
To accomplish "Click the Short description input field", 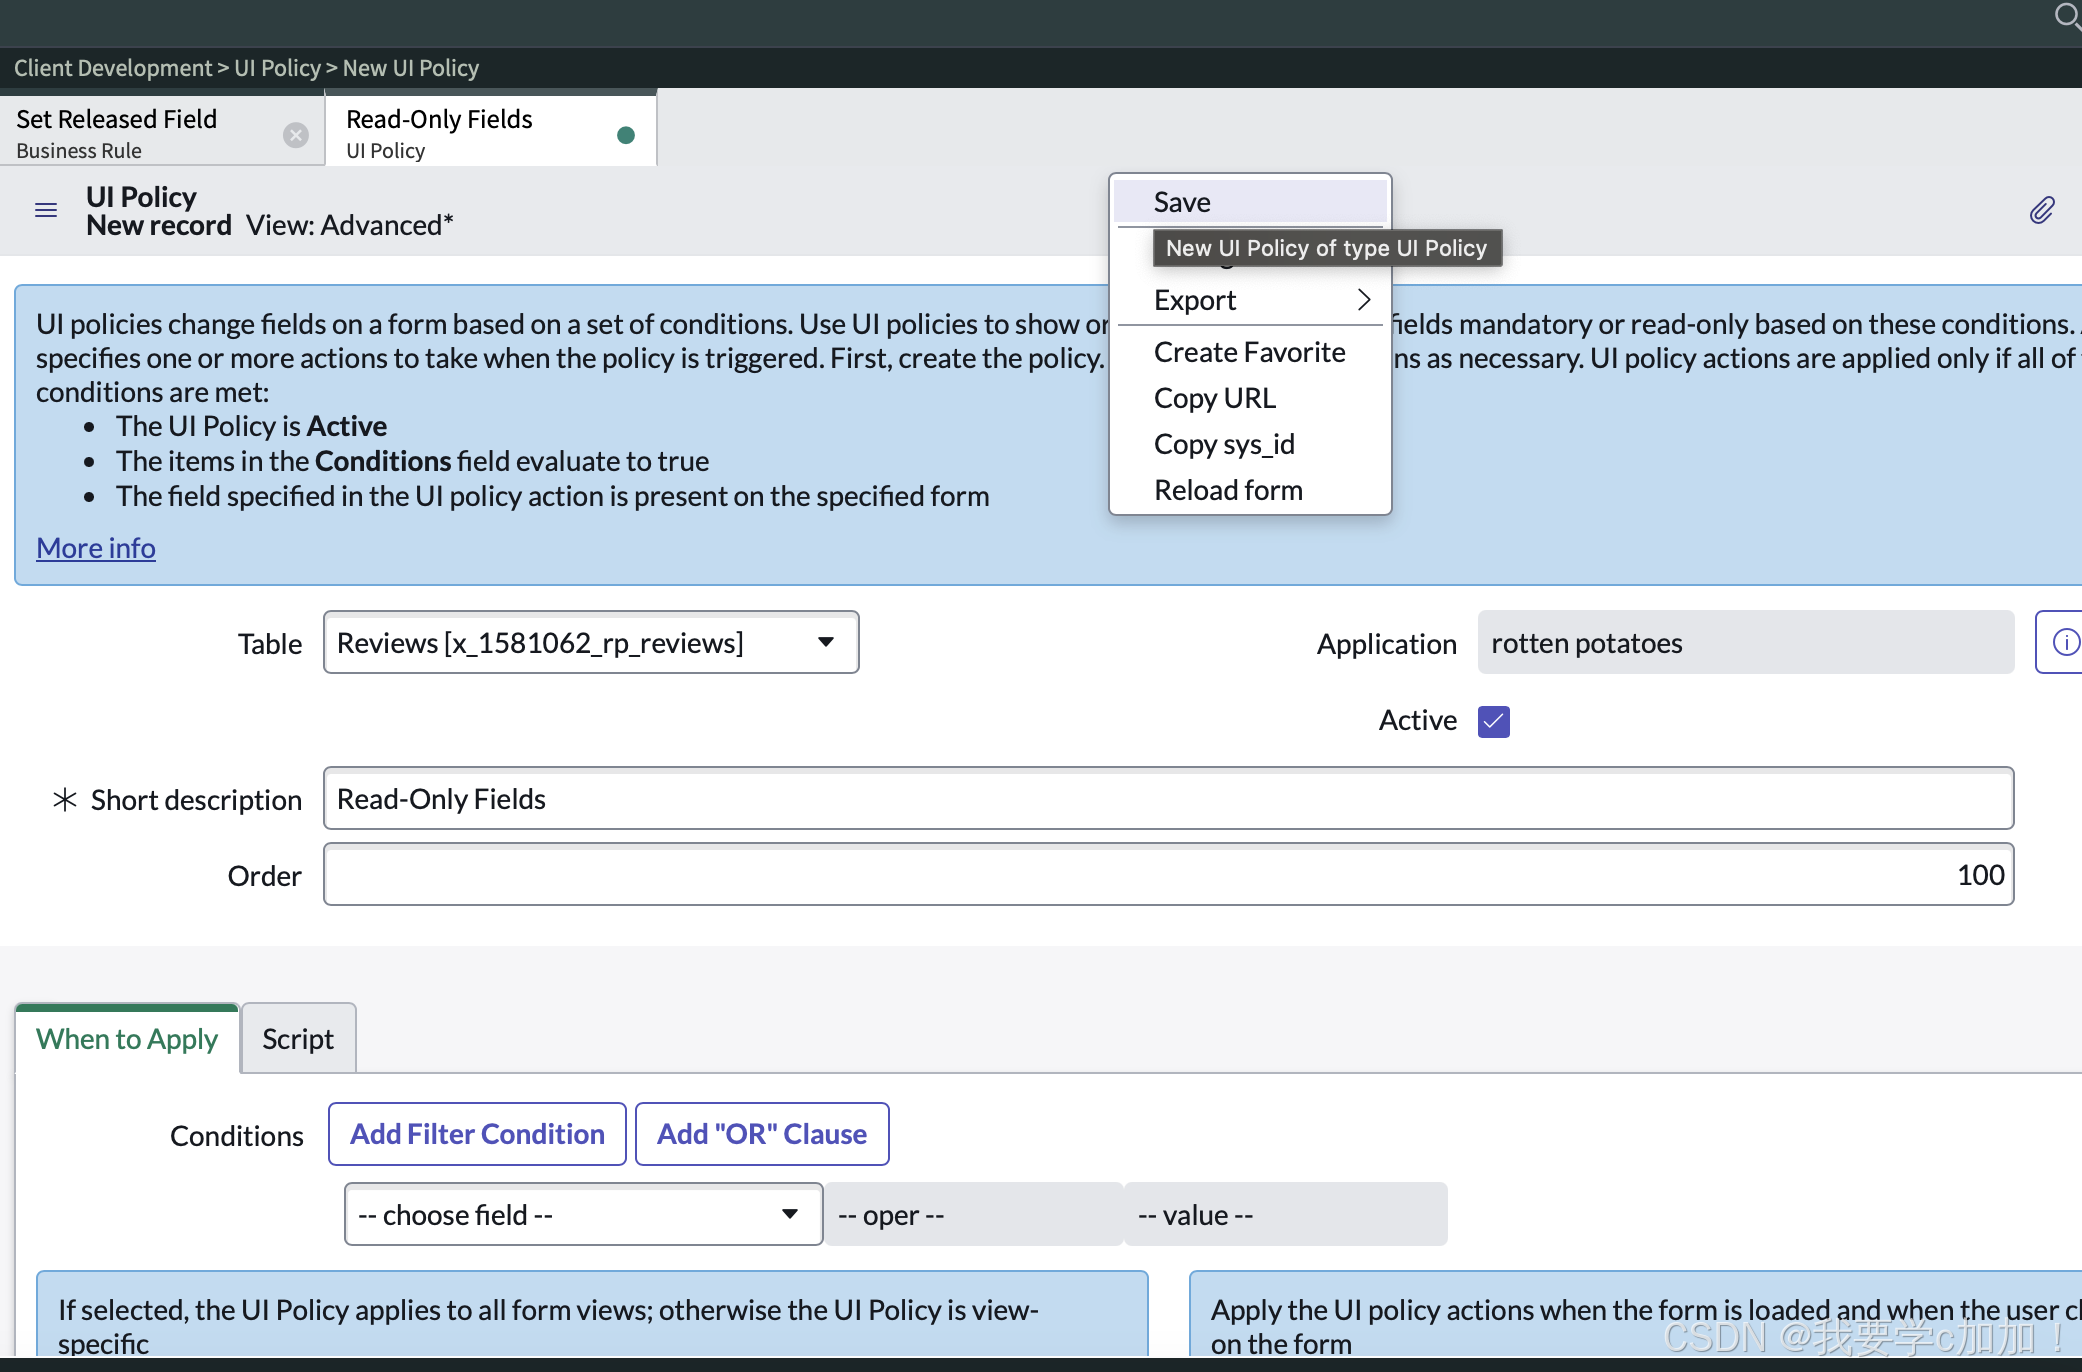I will [1167, 798].
